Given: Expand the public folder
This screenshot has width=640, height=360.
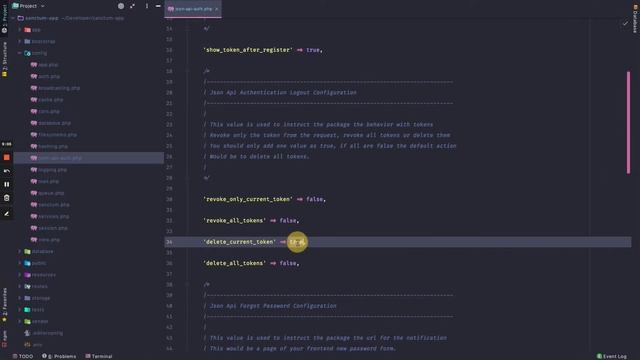Looking at the screenshot, I should pyautogui.click(x=20, y=263).
